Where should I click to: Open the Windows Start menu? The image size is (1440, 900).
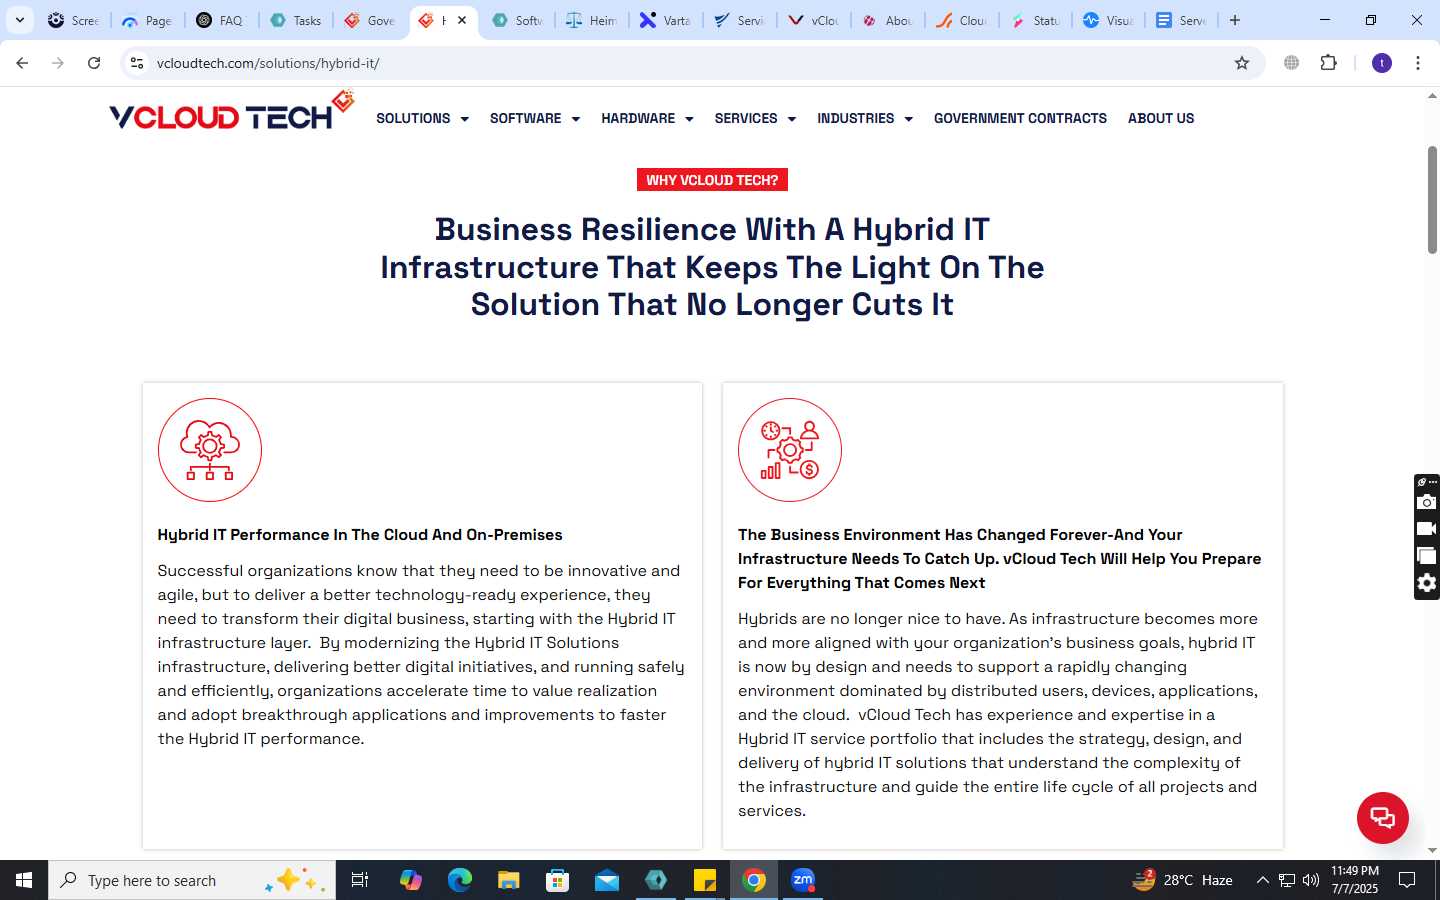tap(24, 880)
